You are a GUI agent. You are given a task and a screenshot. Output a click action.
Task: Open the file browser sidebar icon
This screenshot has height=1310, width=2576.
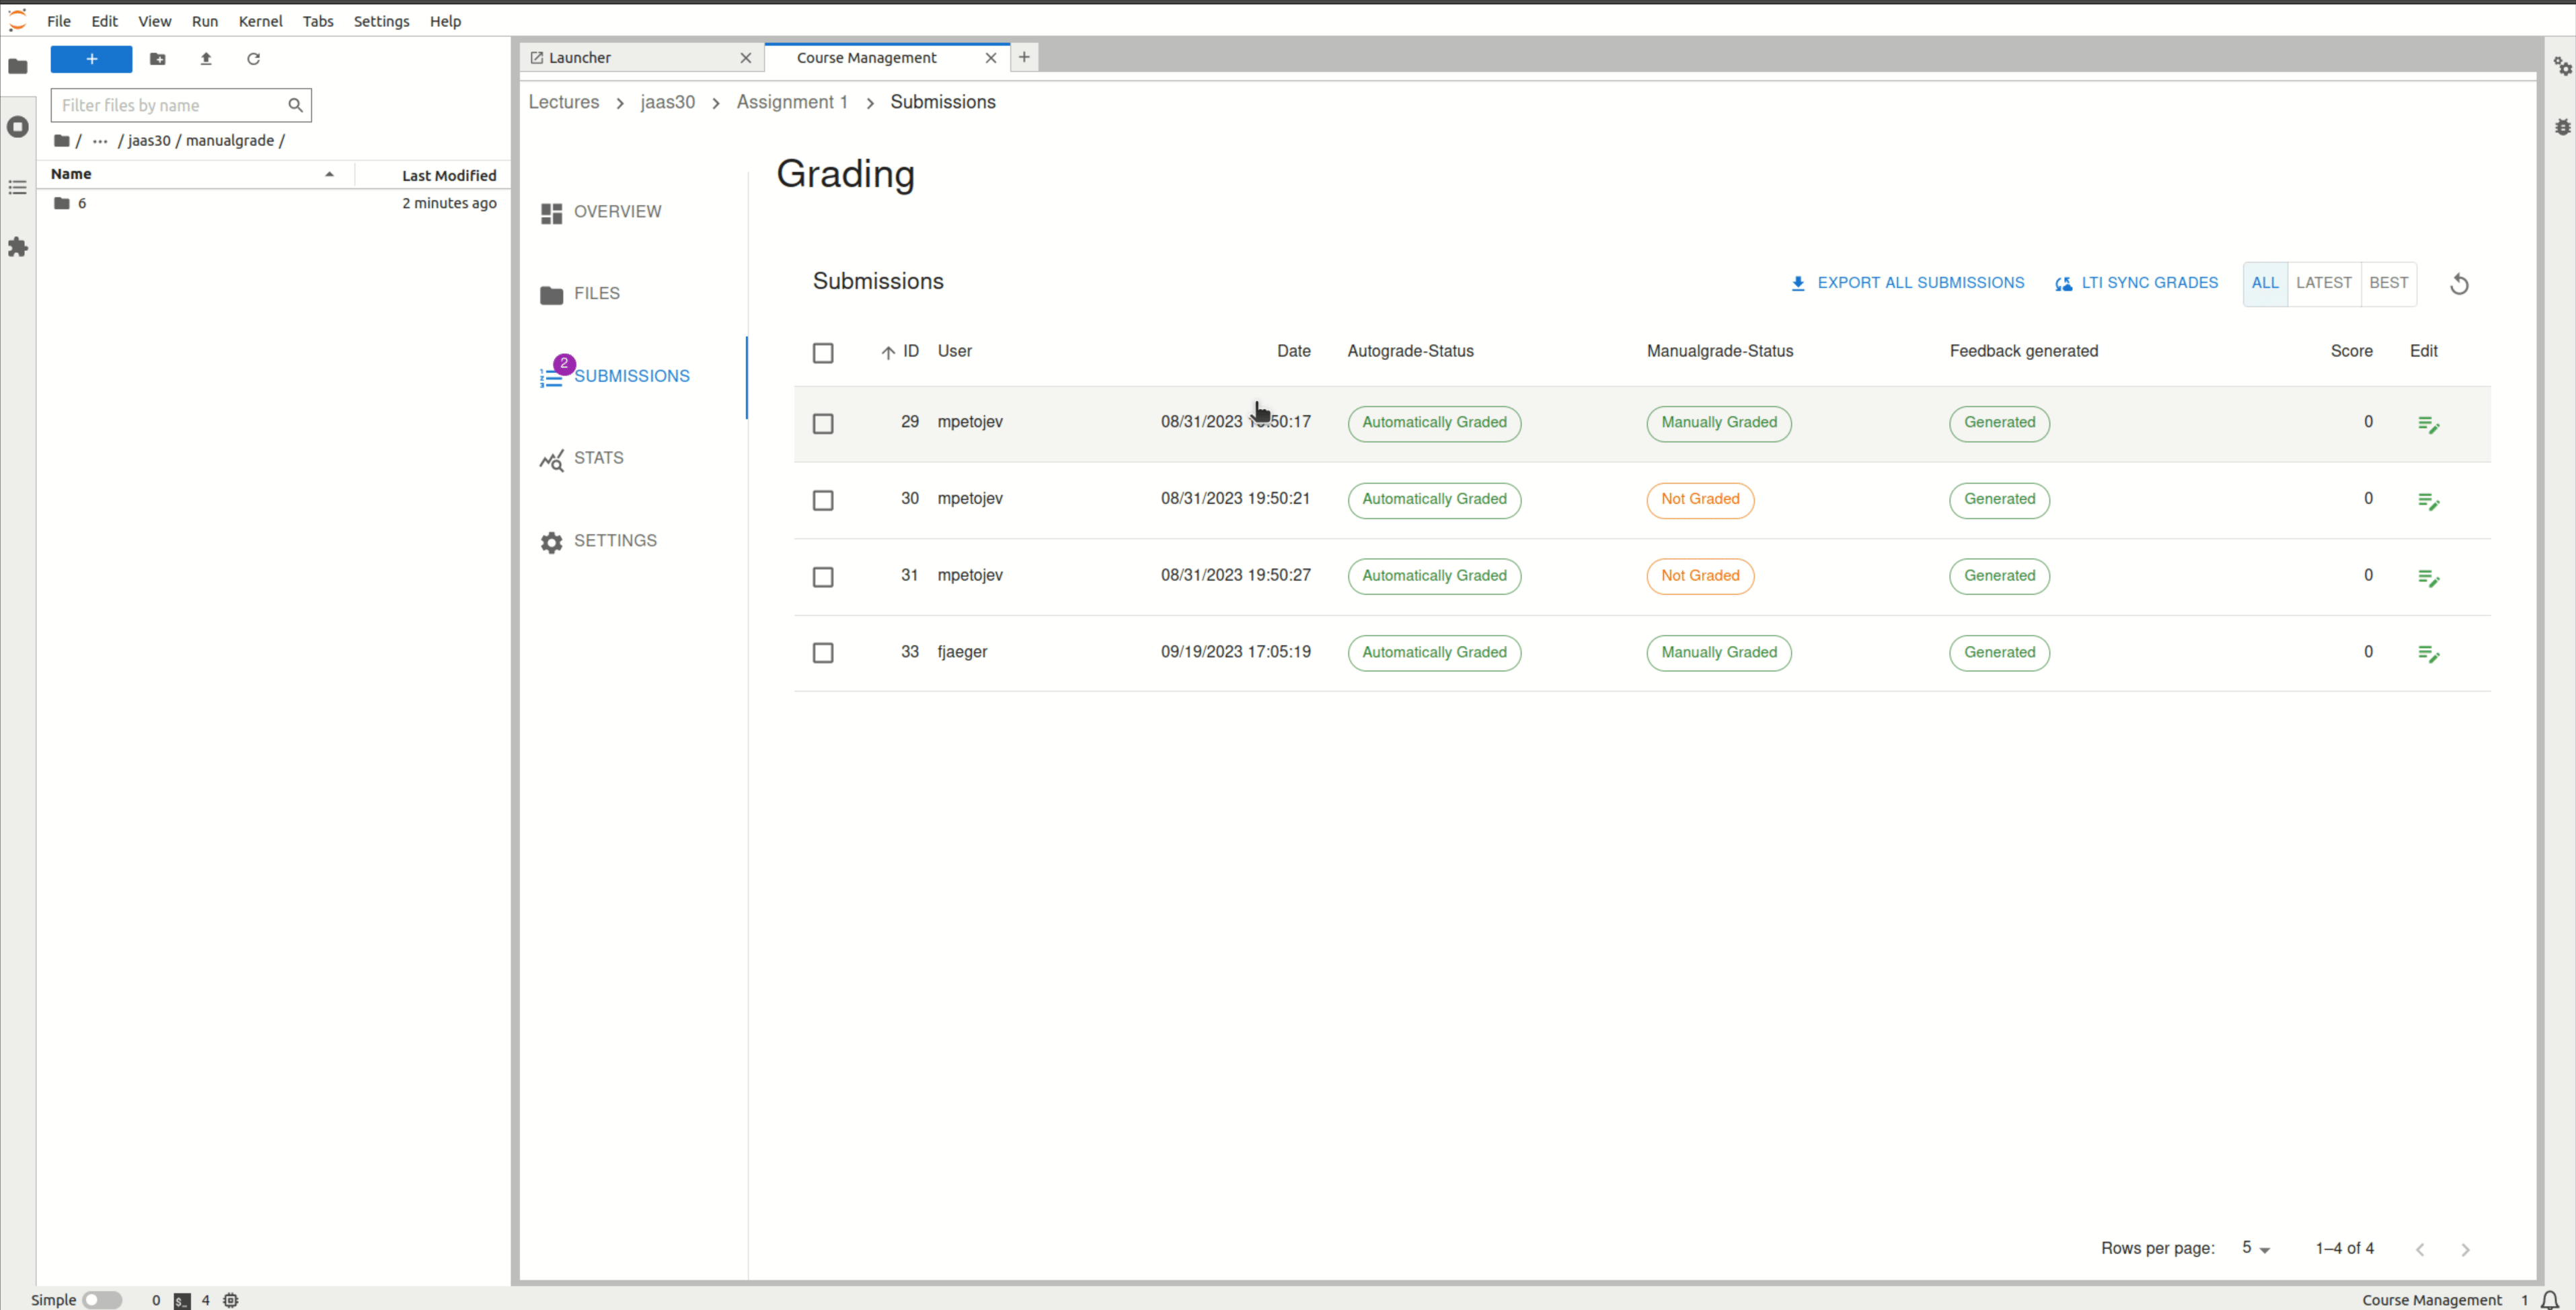[18, 66]
